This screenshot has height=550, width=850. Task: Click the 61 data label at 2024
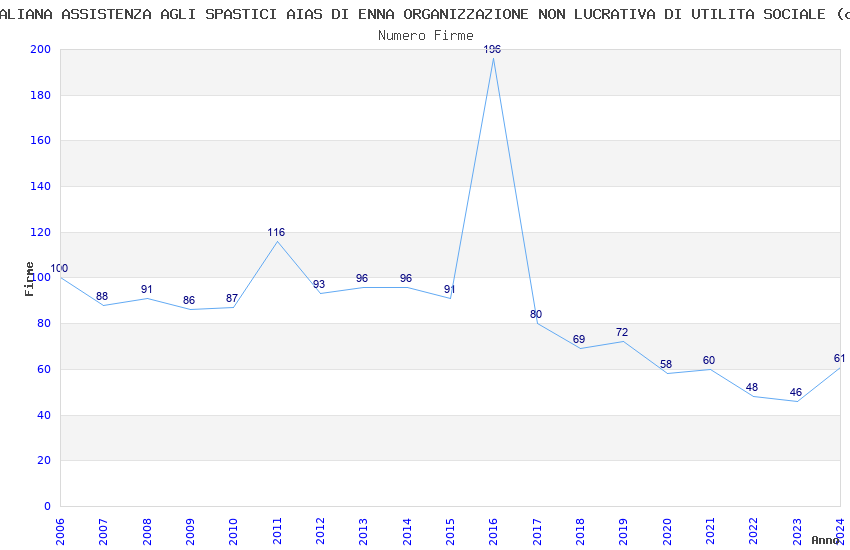839,359
